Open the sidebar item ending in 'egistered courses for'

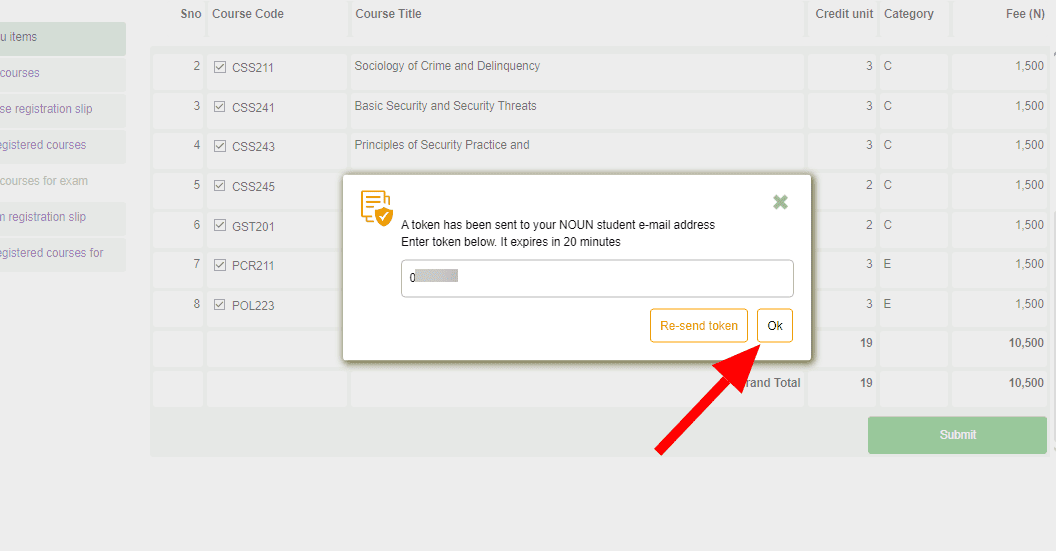coord(63,255)
